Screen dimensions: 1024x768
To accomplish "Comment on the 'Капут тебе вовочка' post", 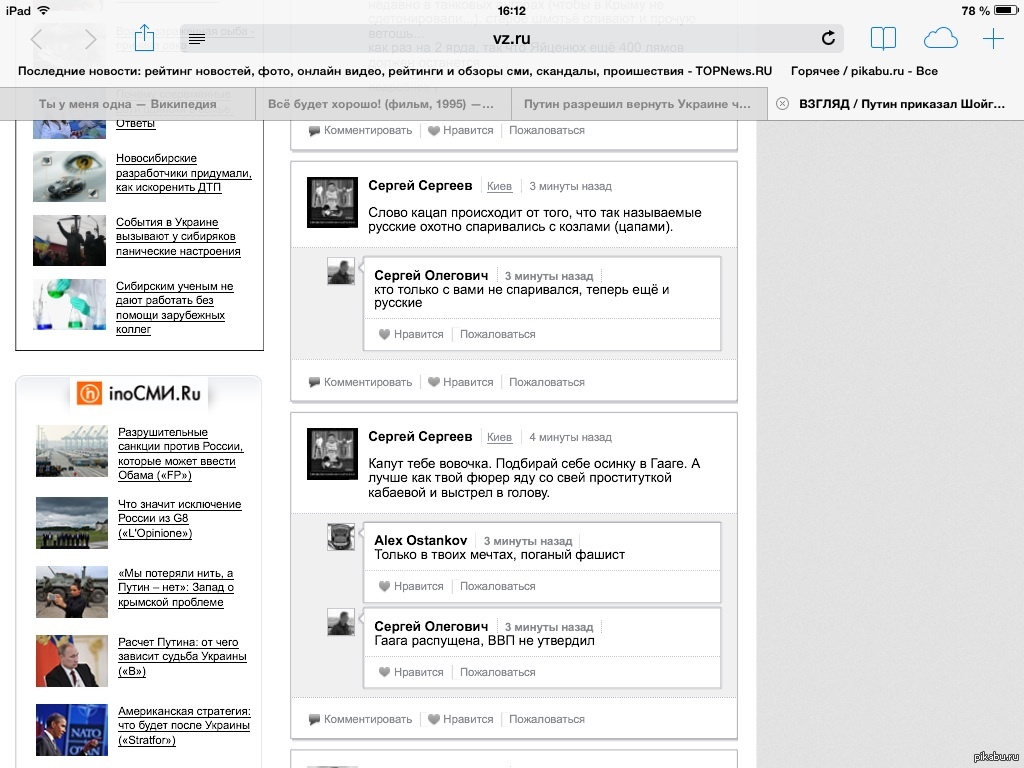I will 360,719.
